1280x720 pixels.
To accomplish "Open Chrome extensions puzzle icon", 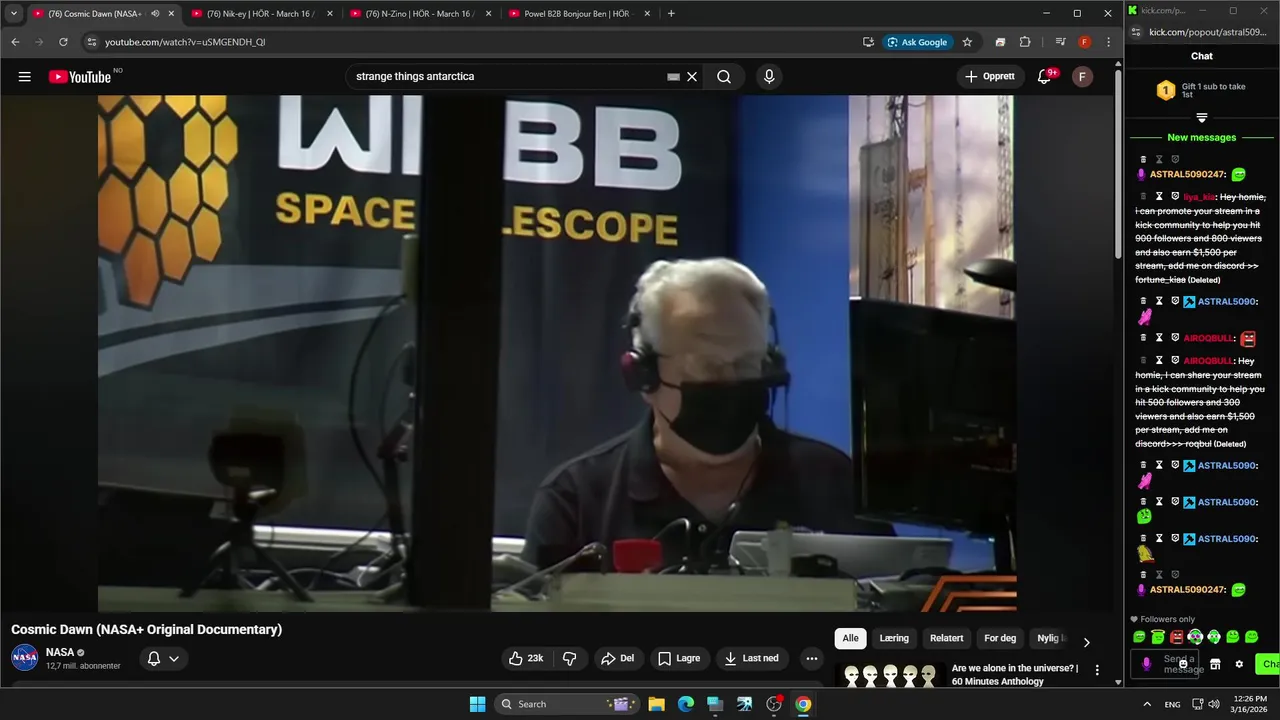I will pos(1025,42).
